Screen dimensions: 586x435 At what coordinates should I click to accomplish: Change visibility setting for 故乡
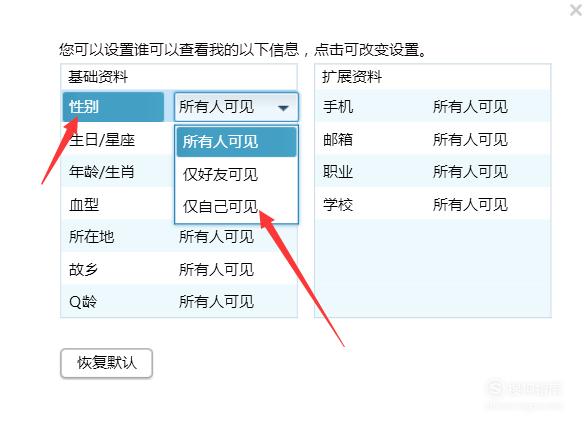point(216,269)
